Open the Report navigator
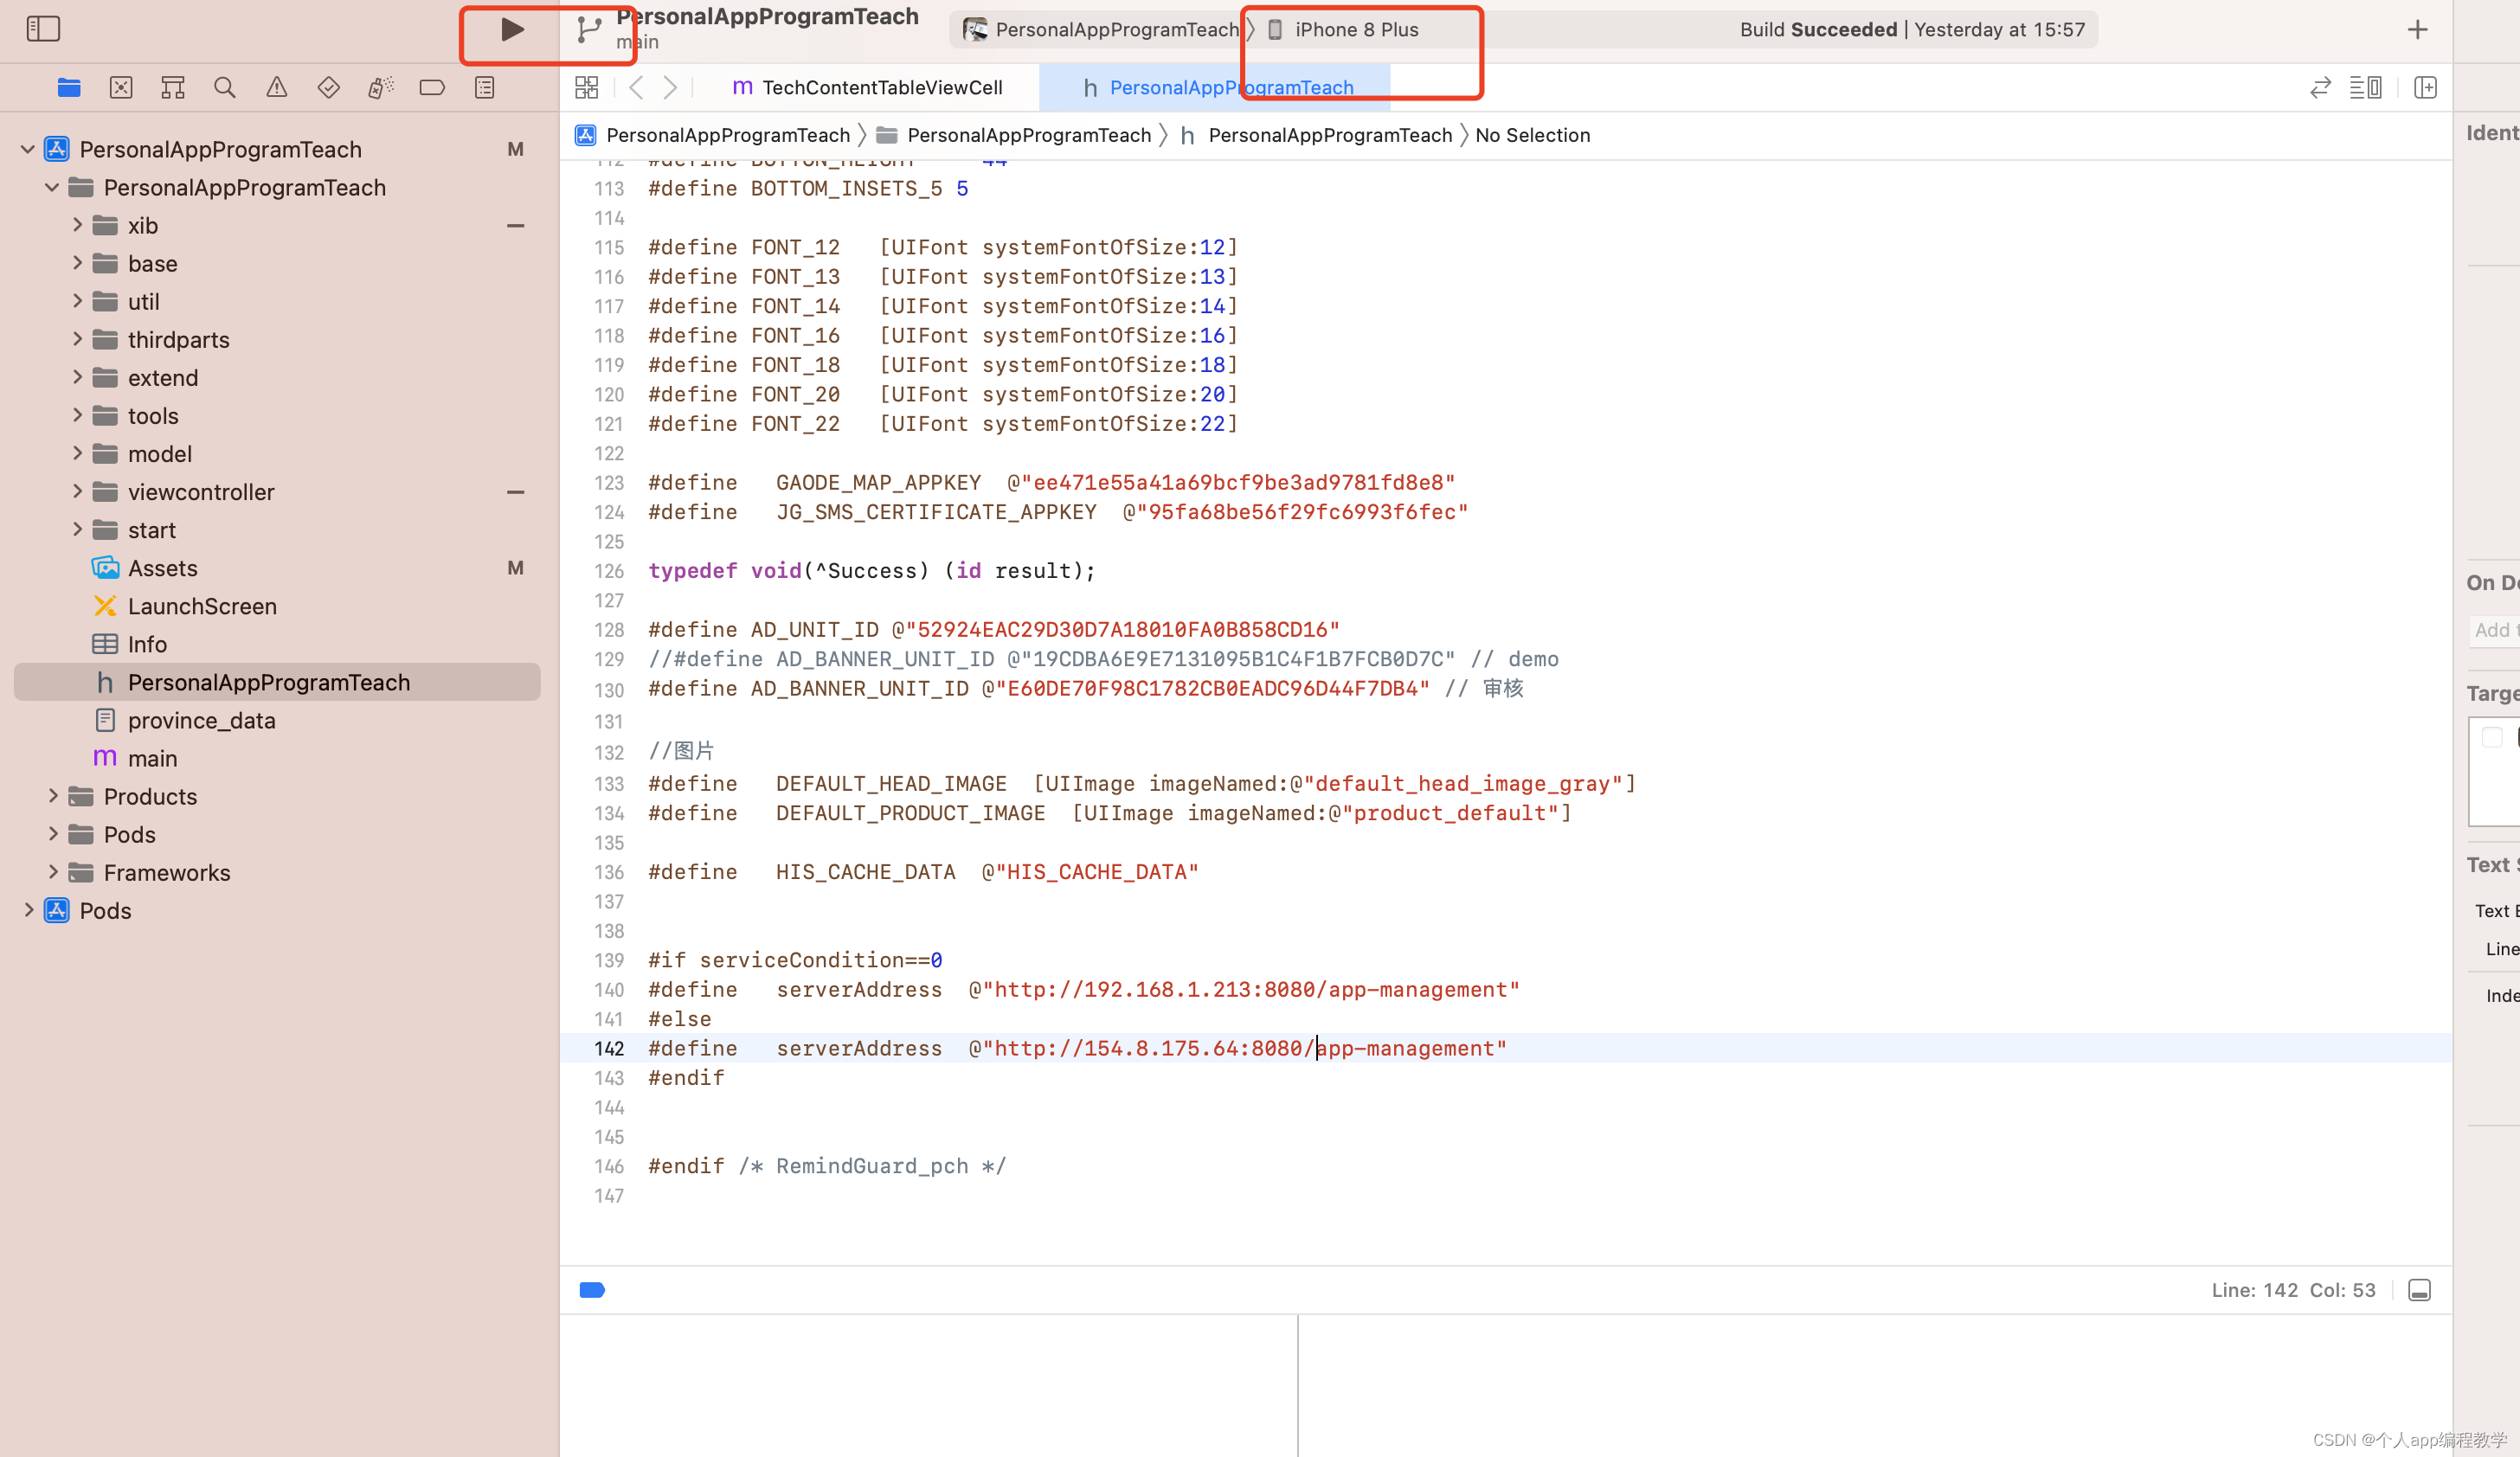2520x1457 pixels. pyautogui.click(x=485, y=88)
